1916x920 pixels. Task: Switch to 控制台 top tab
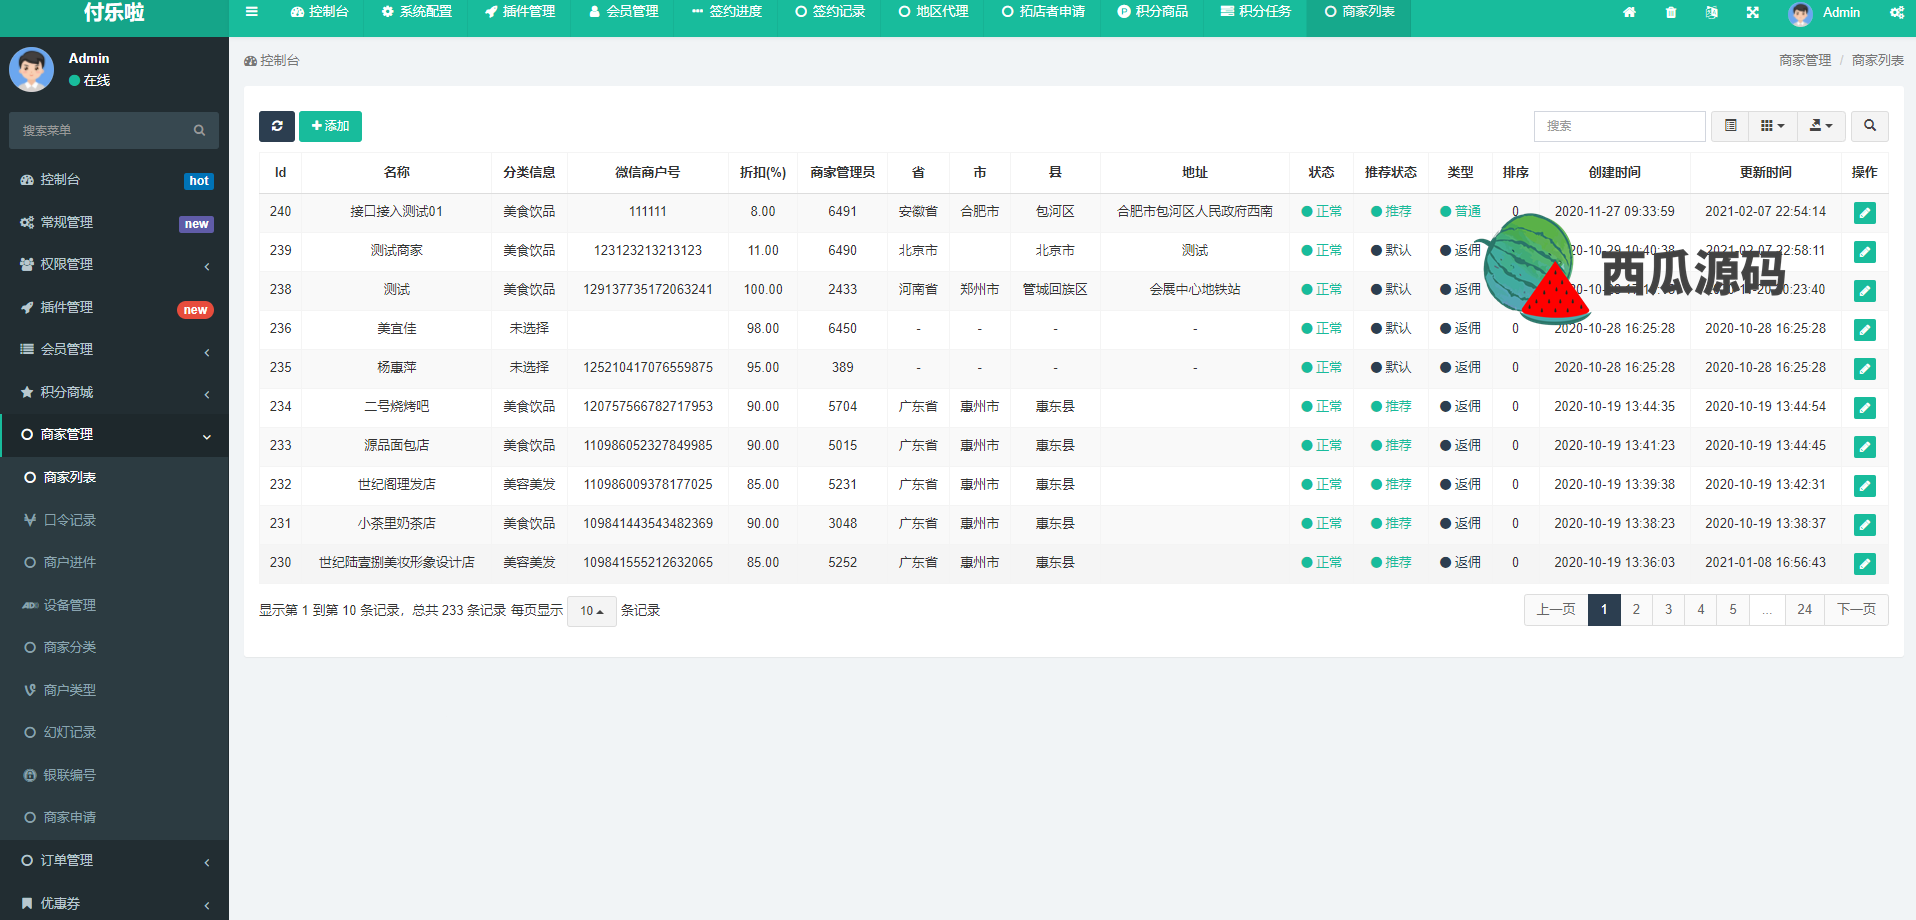point(319,12)
